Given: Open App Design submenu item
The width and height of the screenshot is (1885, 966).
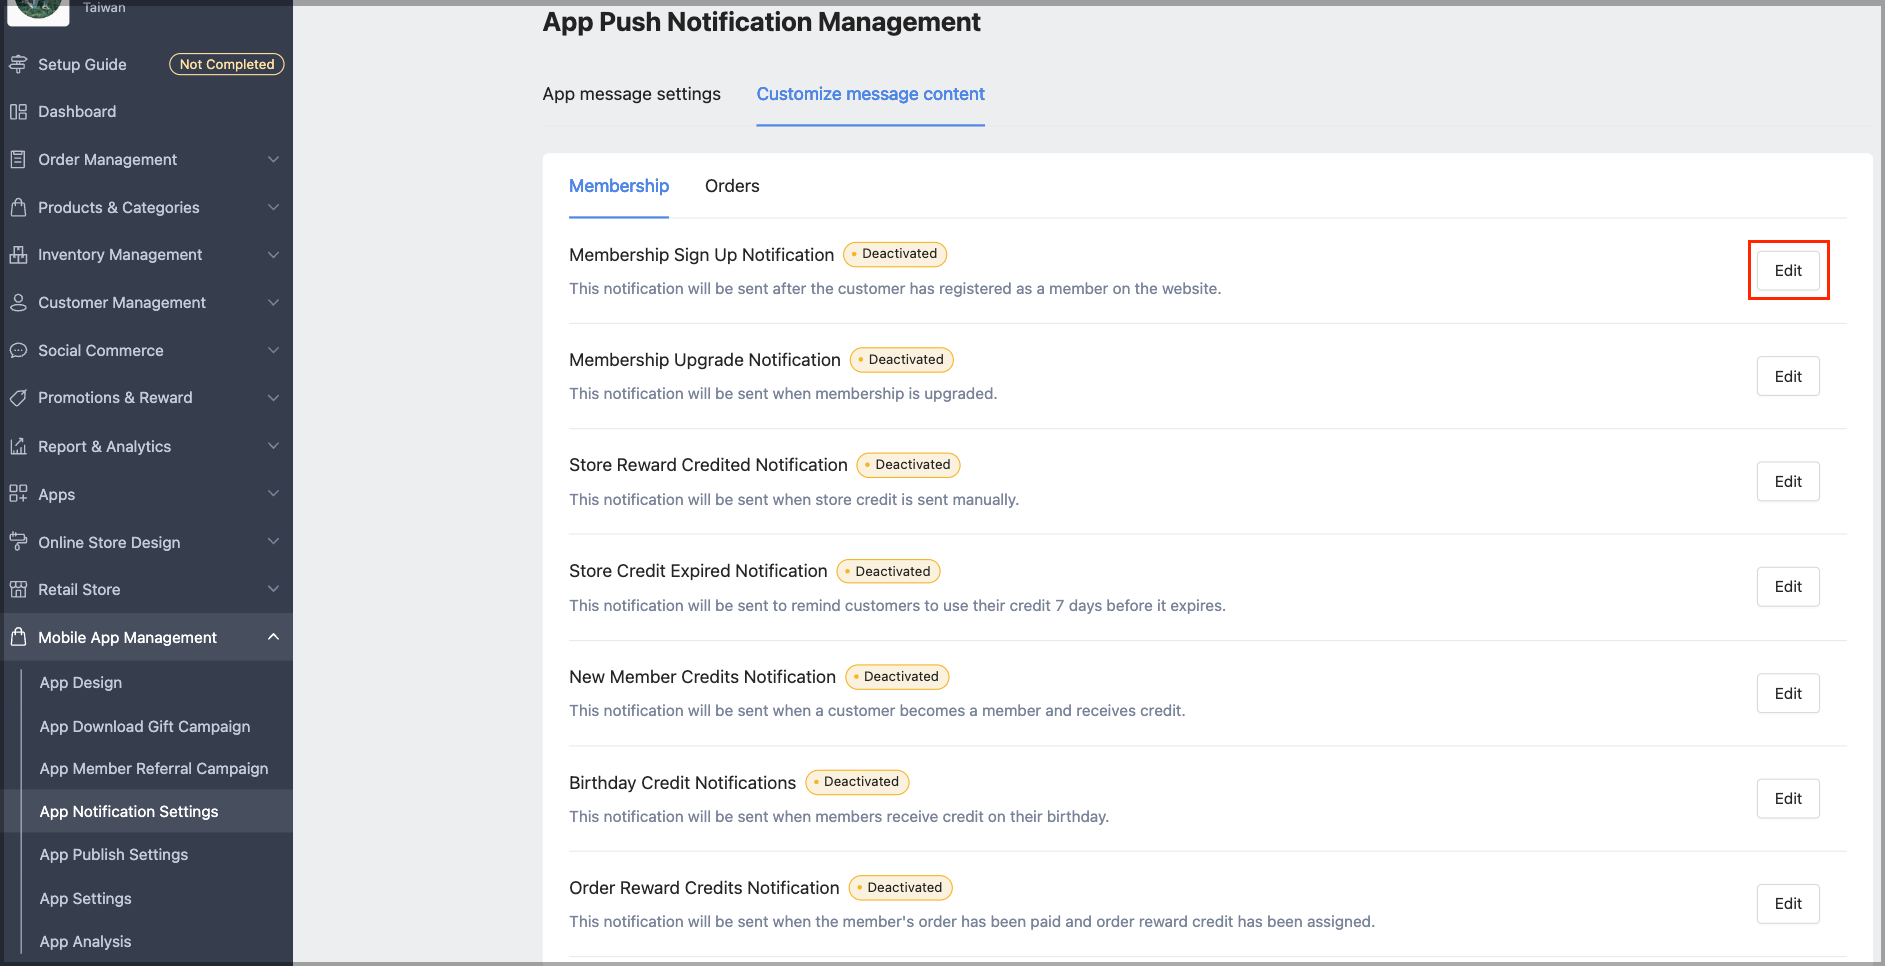Looking at the screenshot, I should pyautogui.click(x=81, y=683).
